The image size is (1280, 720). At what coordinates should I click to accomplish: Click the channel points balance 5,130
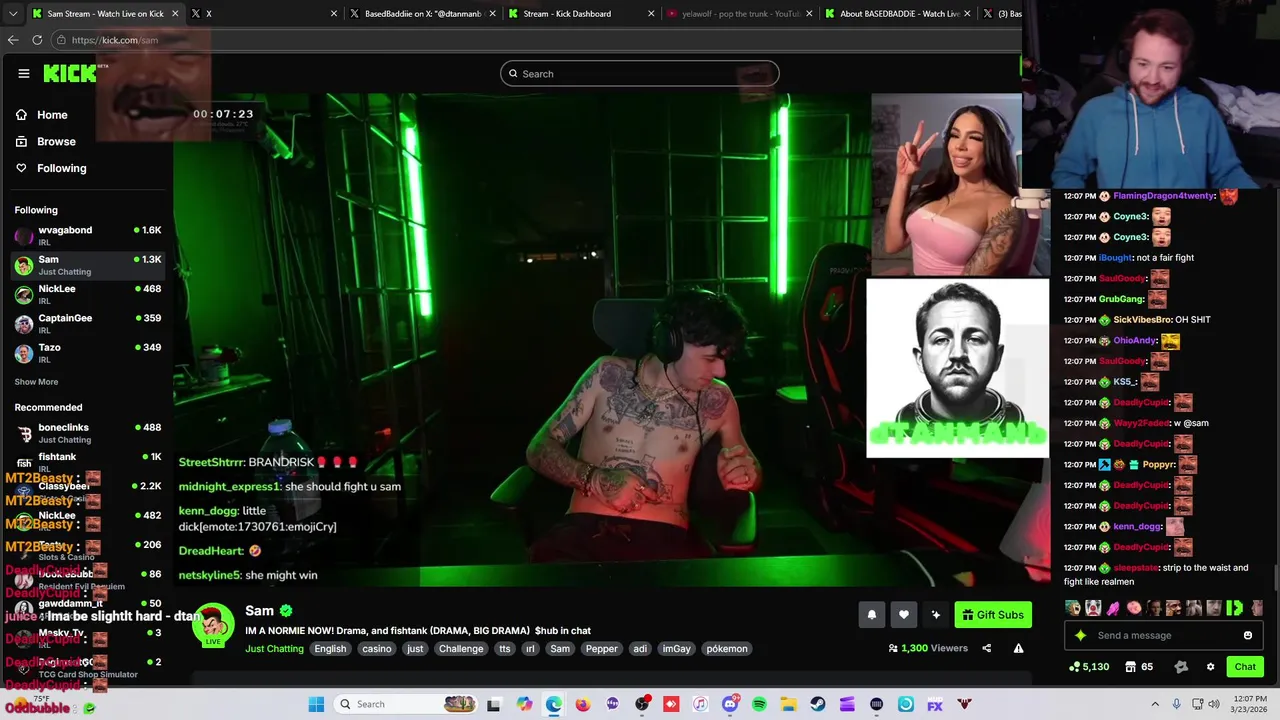[1089, 667]
